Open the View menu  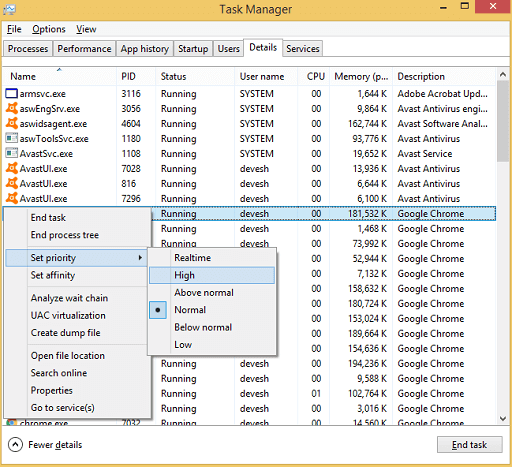[x=86, y=29]
